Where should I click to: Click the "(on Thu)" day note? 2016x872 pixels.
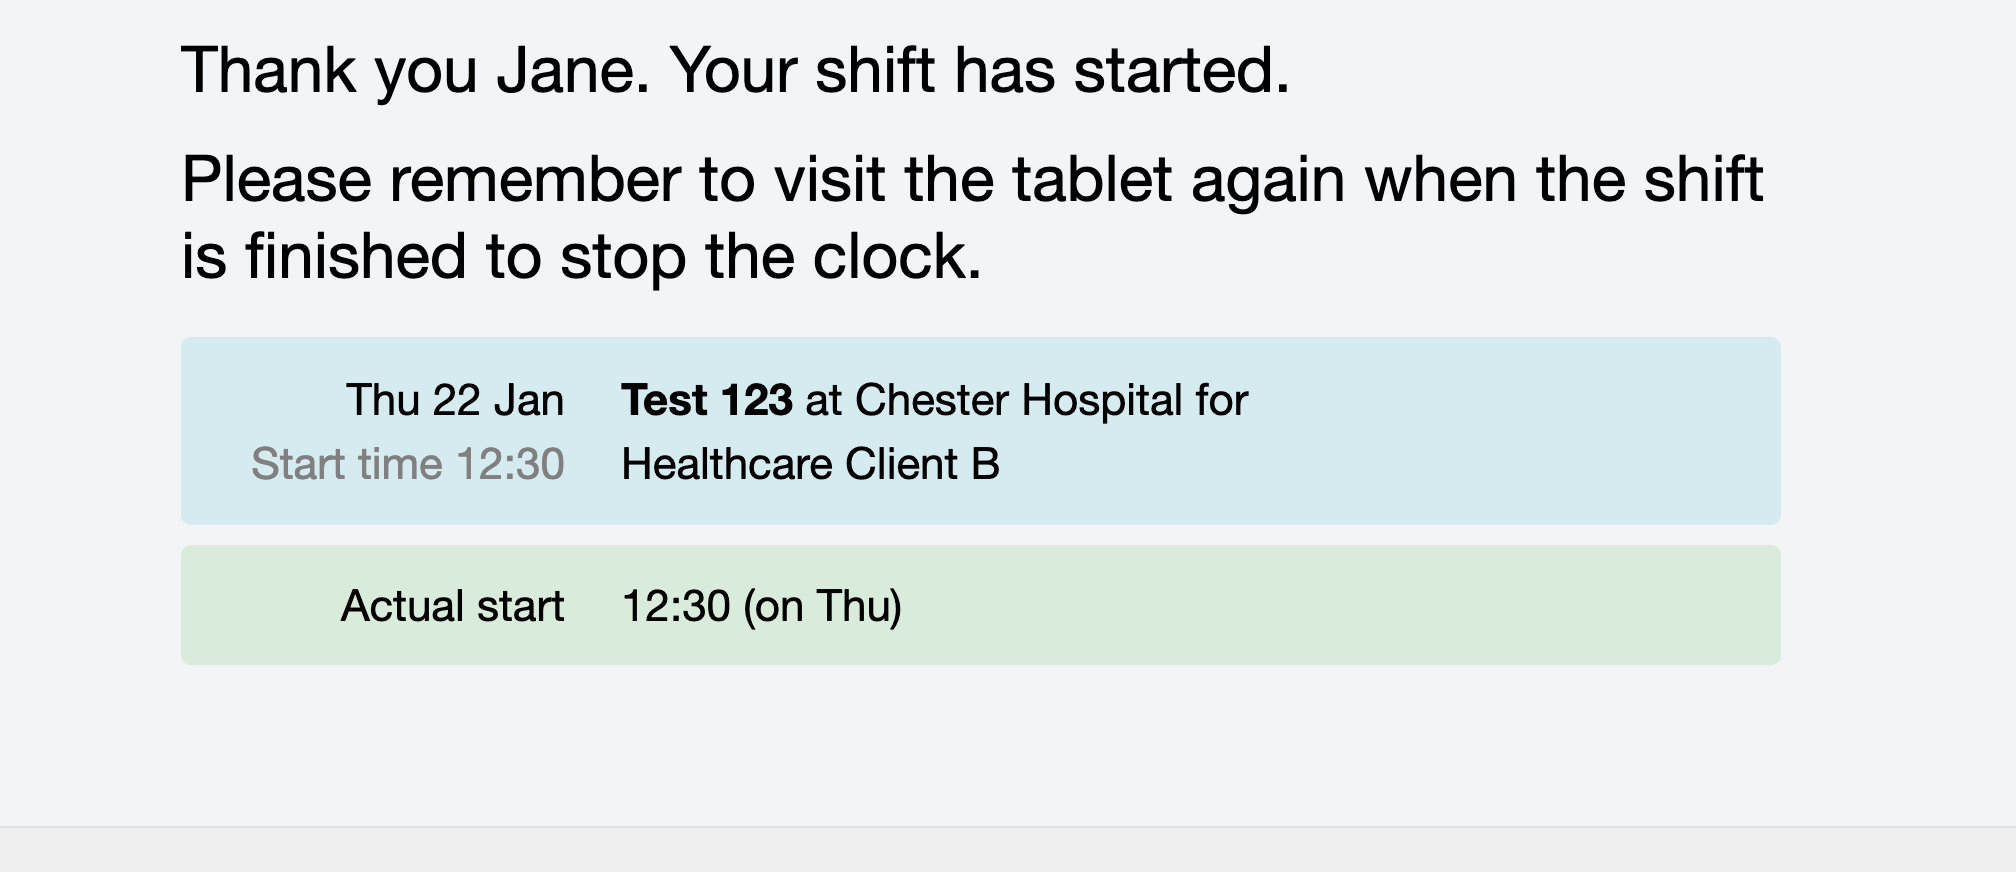pos(822,606)
